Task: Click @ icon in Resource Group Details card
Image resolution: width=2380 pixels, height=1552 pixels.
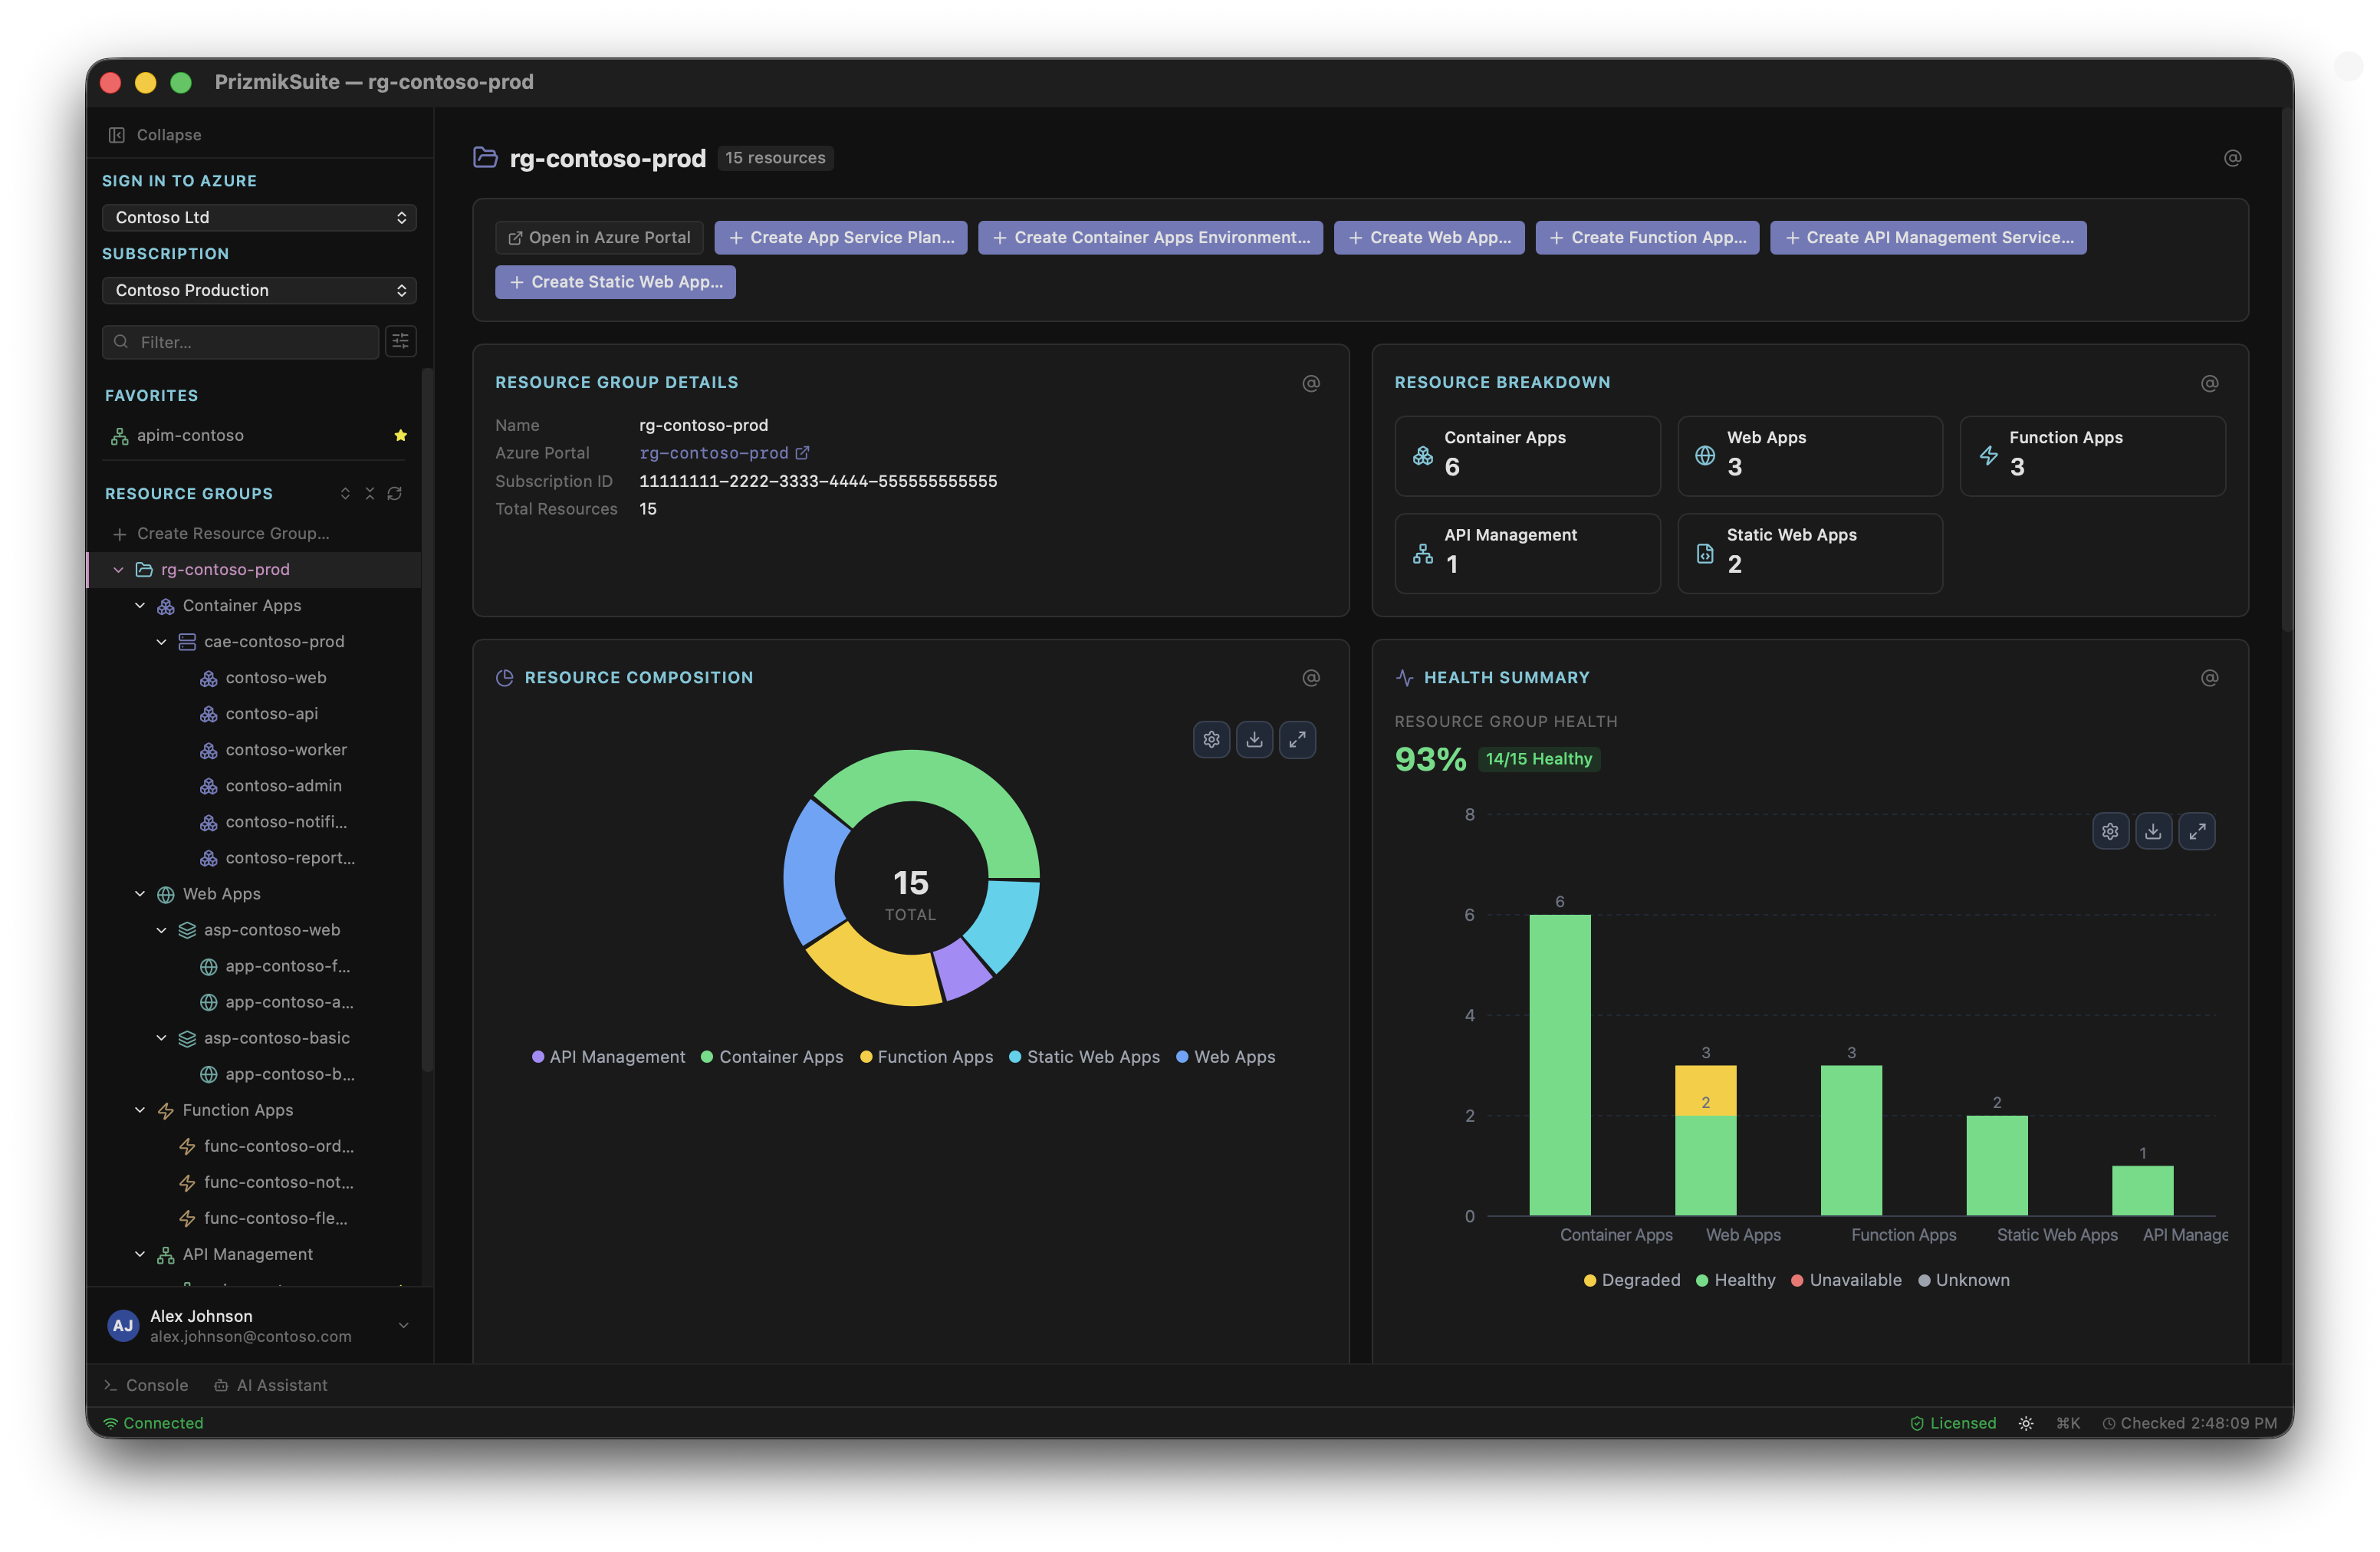Action: coord(1311,383)
